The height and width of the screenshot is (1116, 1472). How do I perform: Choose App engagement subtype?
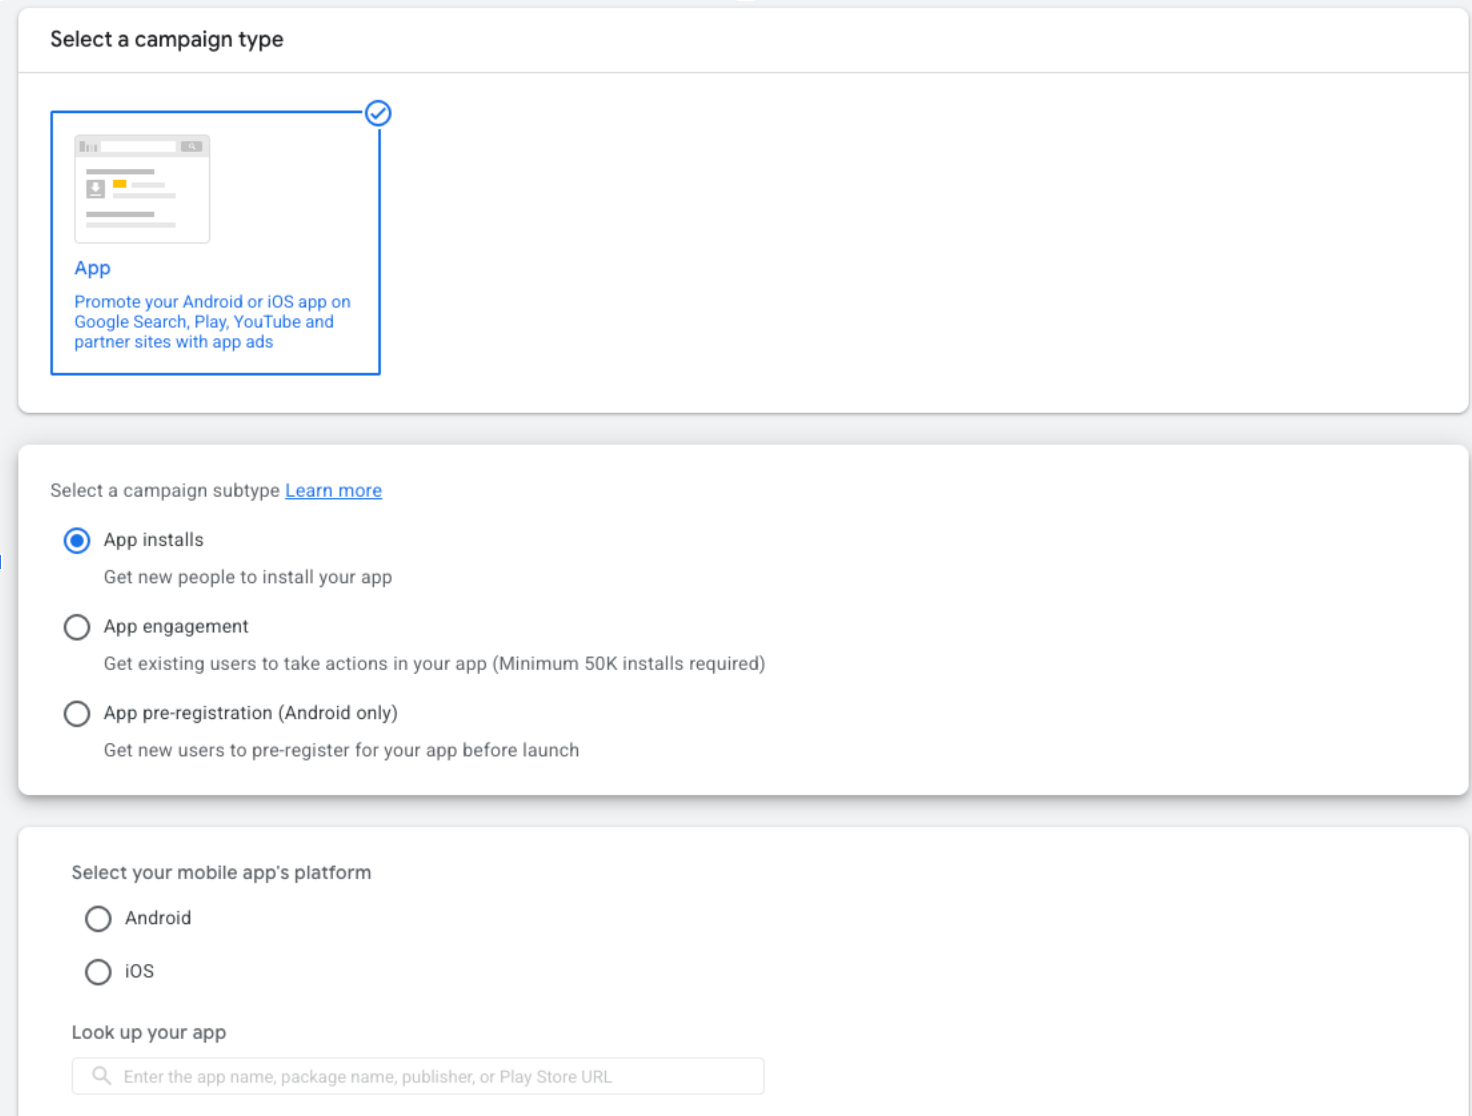click(x=77, y=627)
